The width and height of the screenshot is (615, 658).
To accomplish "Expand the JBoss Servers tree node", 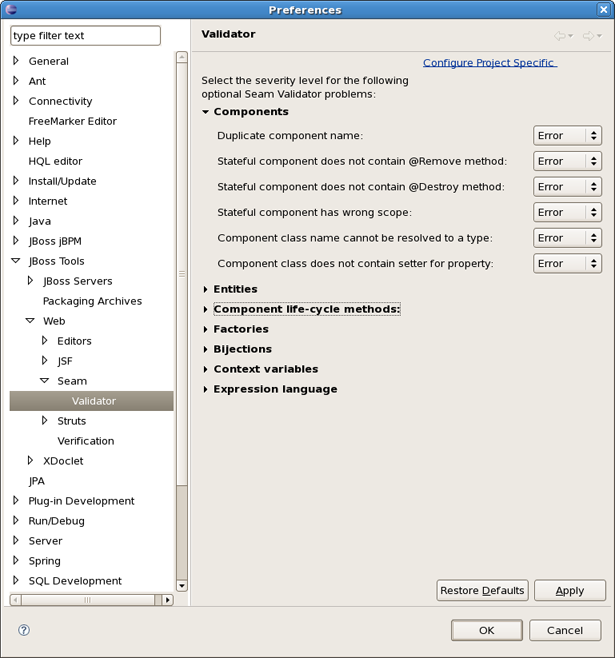I will [30, 280].
